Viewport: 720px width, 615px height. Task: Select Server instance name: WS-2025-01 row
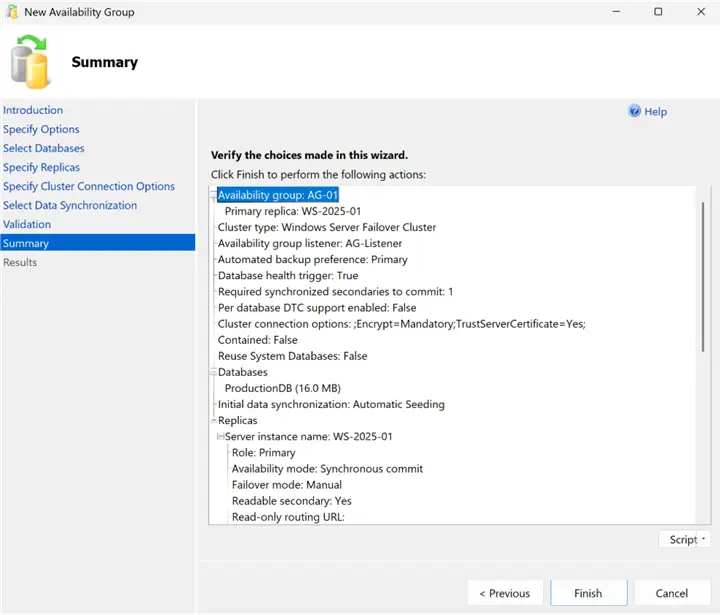(x=309, y=436)
